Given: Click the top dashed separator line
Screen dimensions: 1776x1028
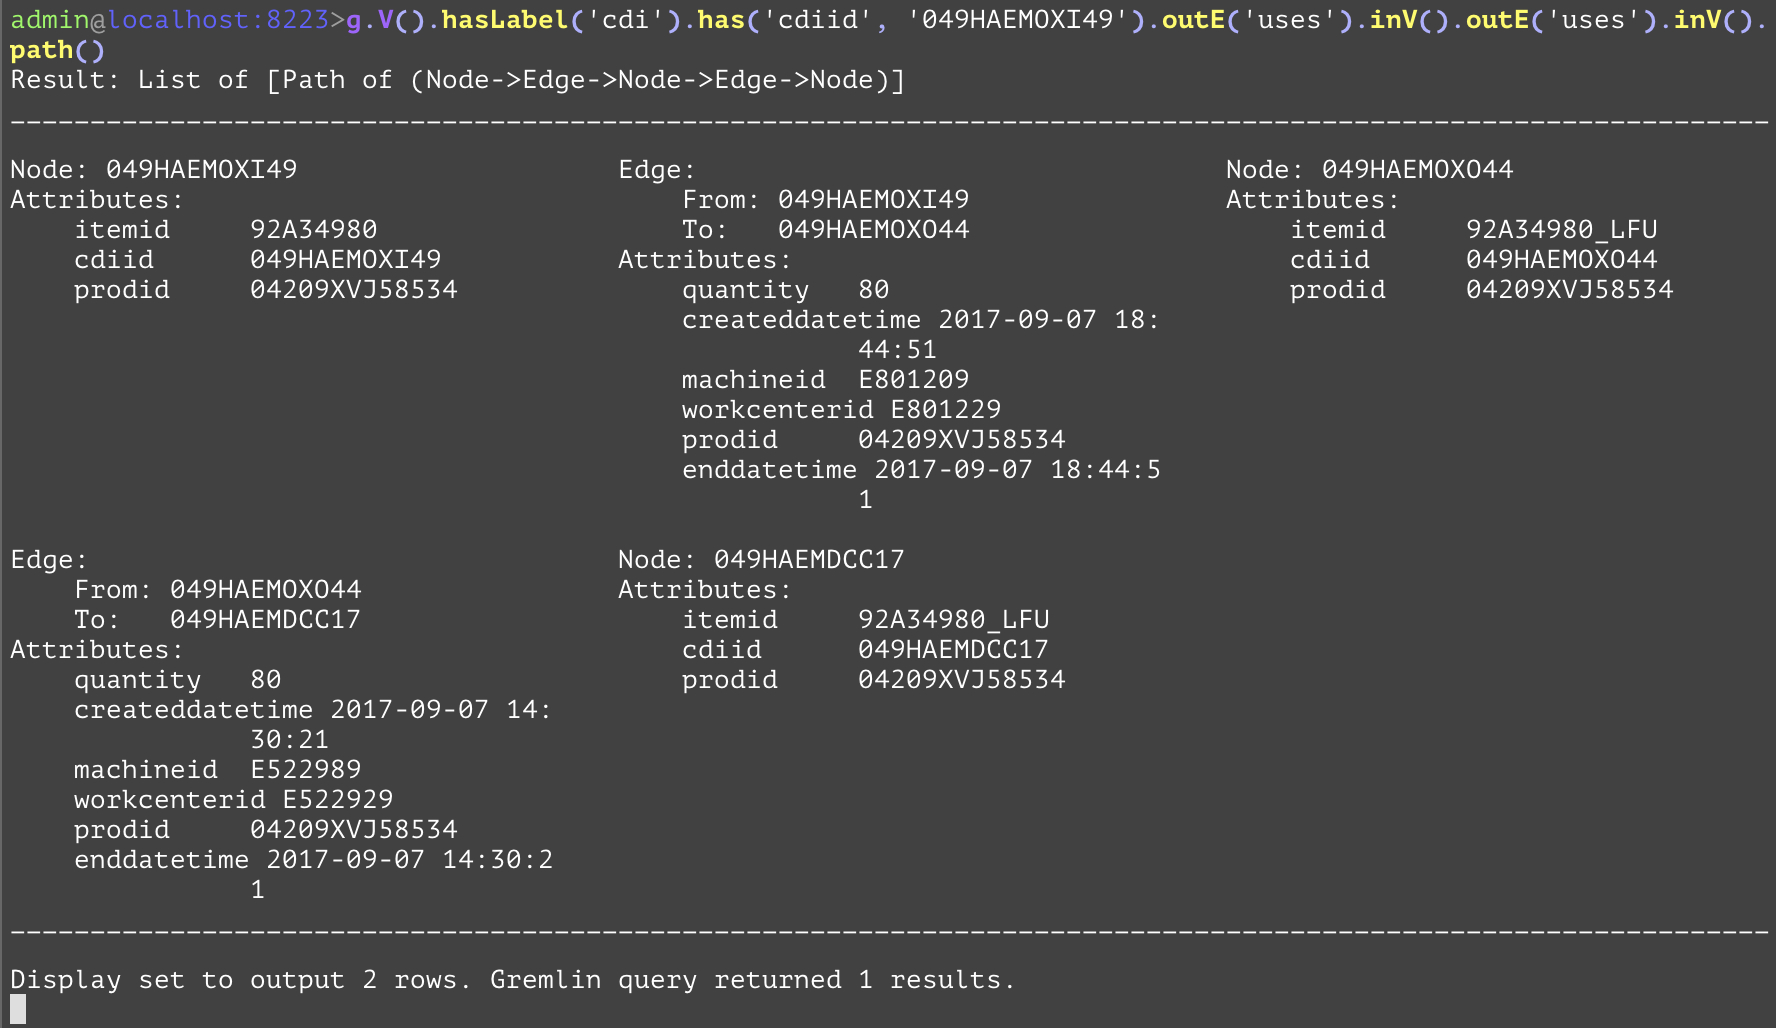Looking at the screenshot, I should [888, 123].
